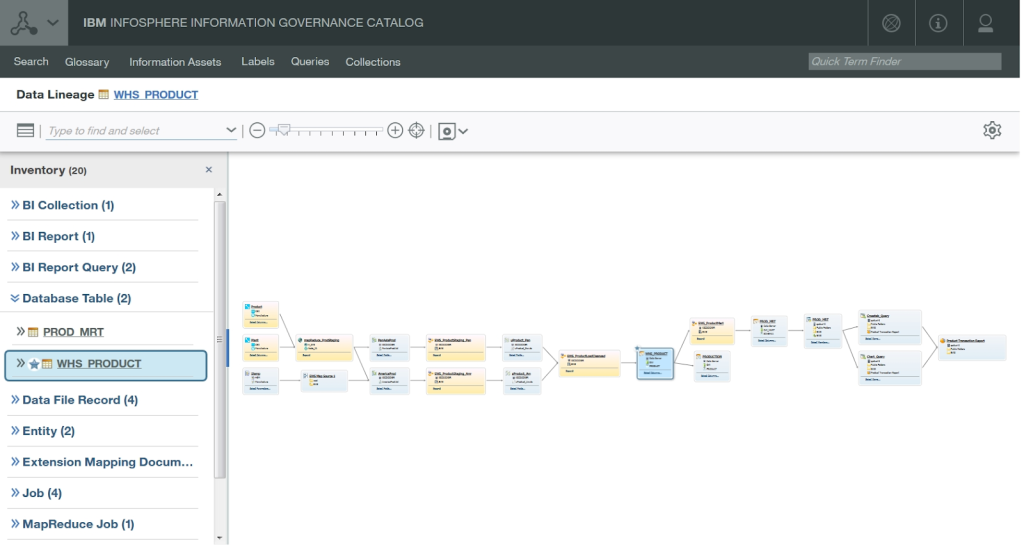The image size is (1024, 547).
Task: Close the Inventory panel
Action: click(x=209, y=170)
